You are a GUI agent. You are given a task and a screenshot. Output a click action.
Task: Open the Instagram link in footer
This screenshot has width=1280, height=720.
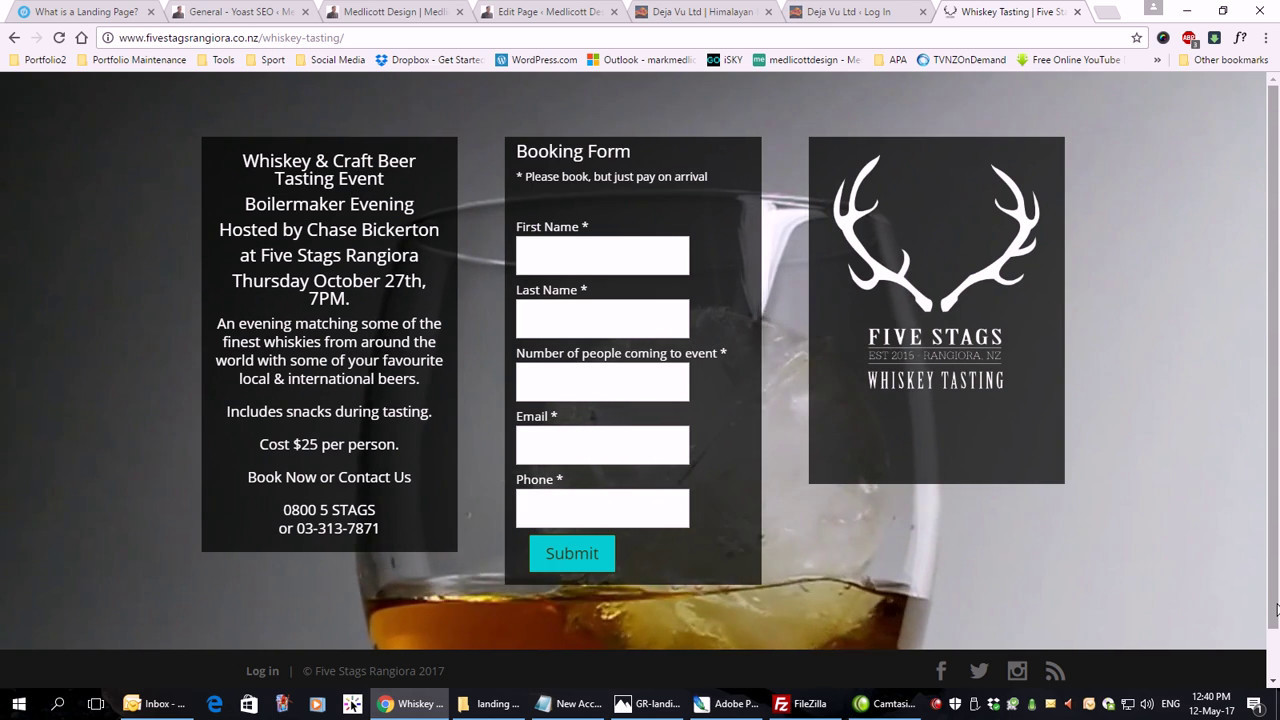(x=1017, y=671)
